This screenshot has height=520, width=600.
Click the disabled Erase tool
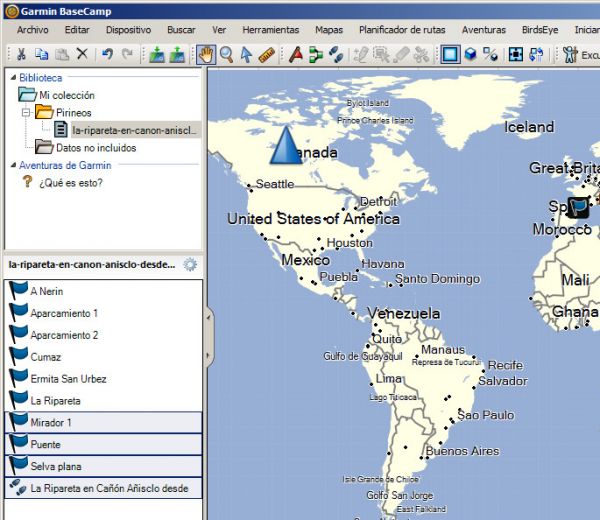[401, 55]
